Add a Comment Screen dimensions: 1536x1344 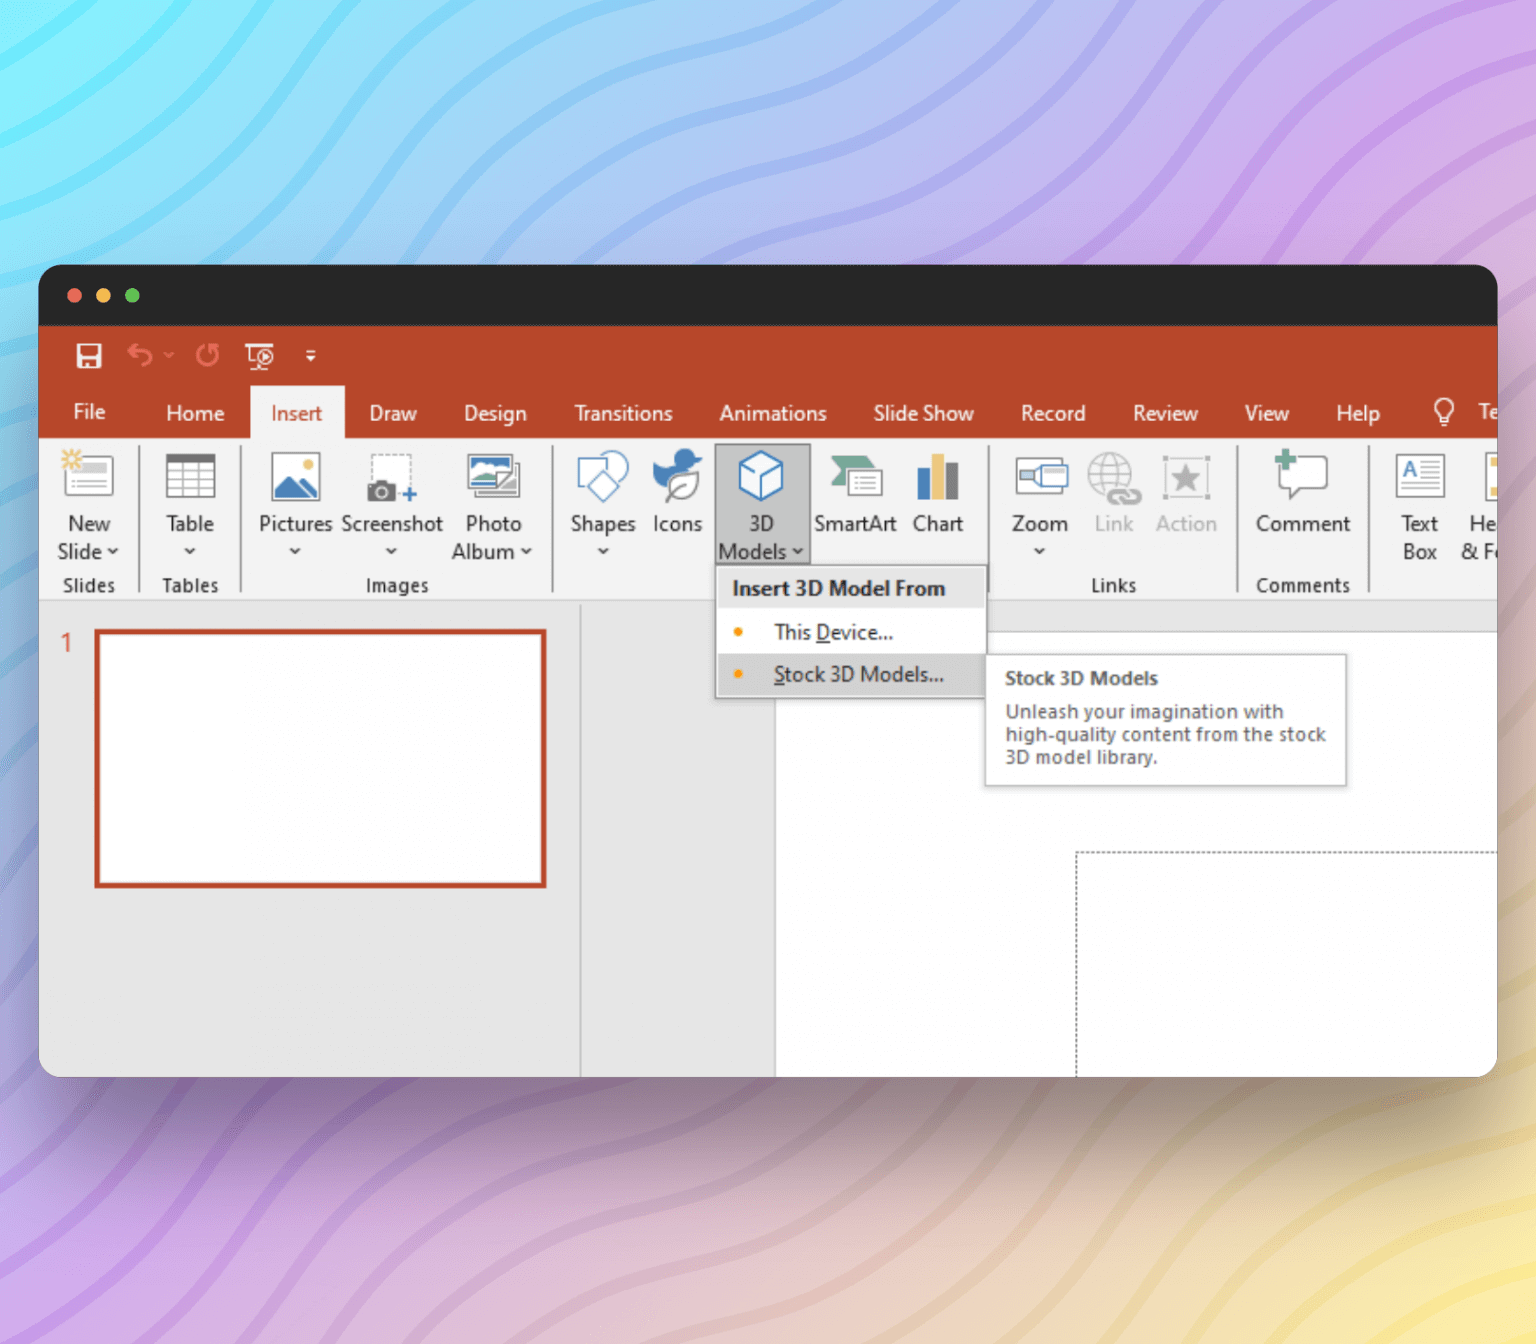[x=1302, y=495]
